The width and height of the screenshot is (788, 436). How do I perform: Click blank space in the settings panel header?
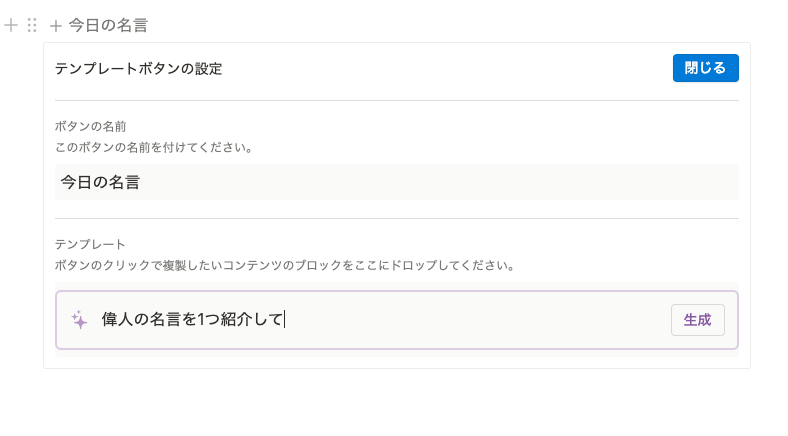click(447, 68)
